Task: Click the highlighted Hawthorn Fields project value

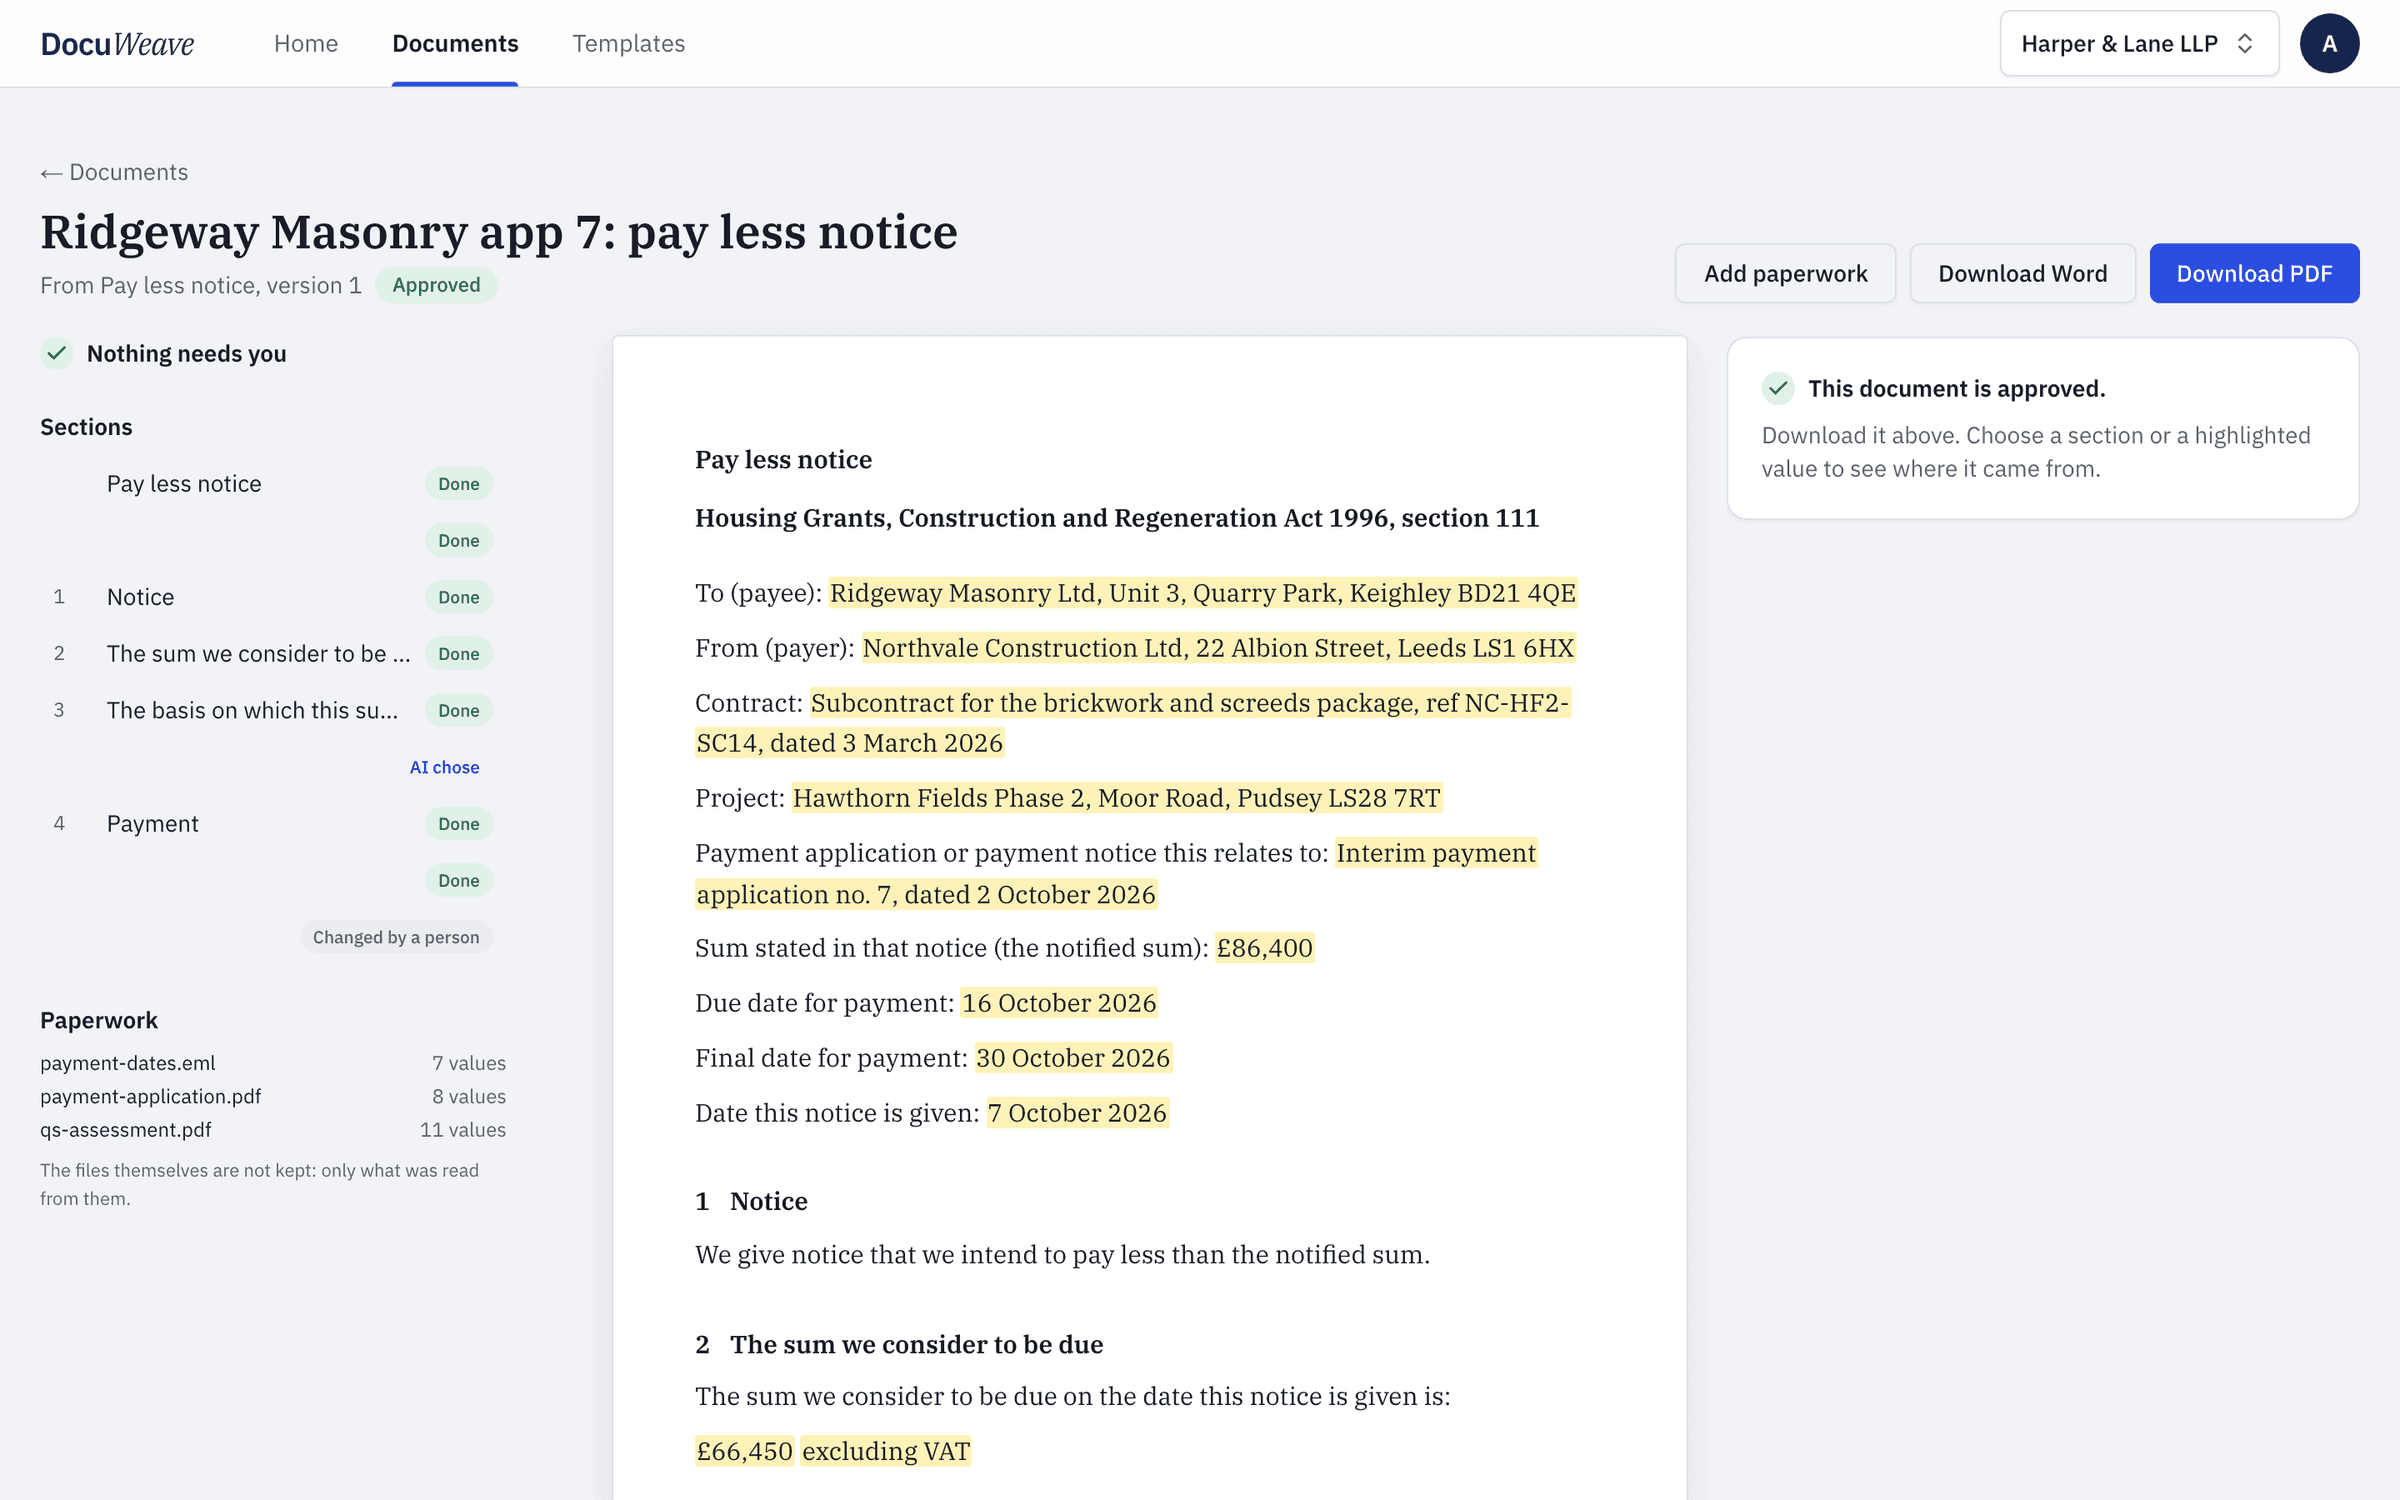Action: tap(1116, 798)
